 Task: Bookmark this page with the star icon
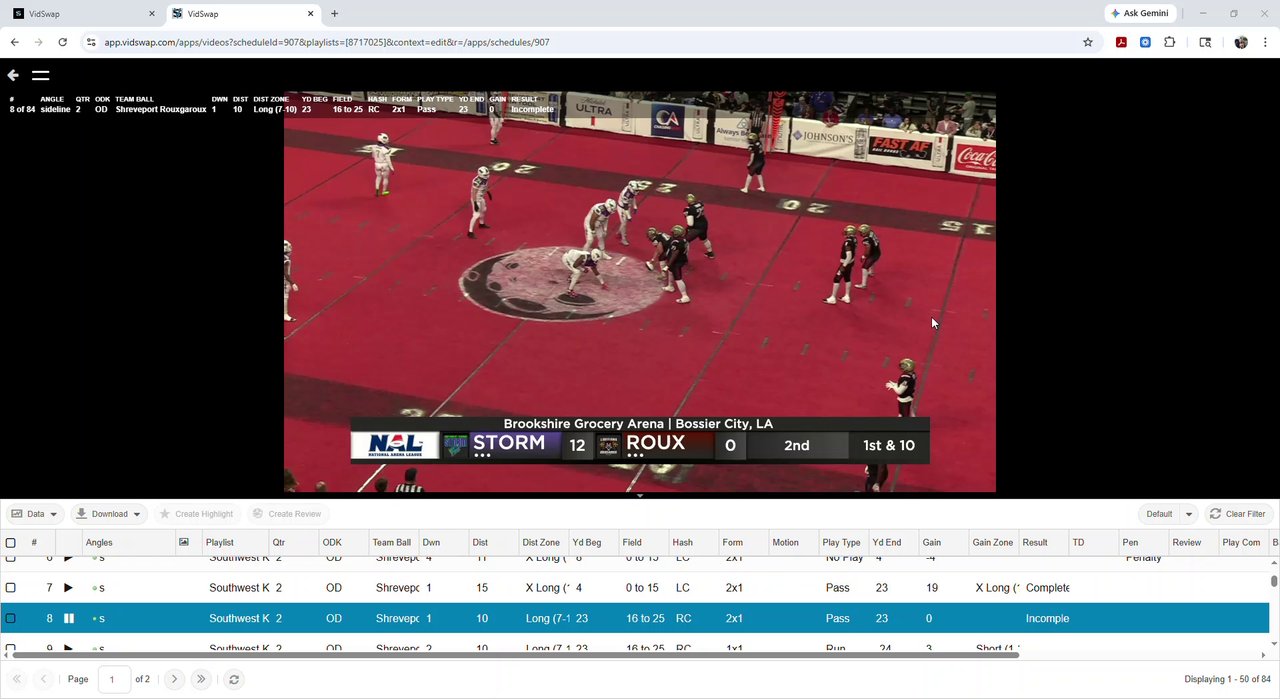pos(1088,42)
